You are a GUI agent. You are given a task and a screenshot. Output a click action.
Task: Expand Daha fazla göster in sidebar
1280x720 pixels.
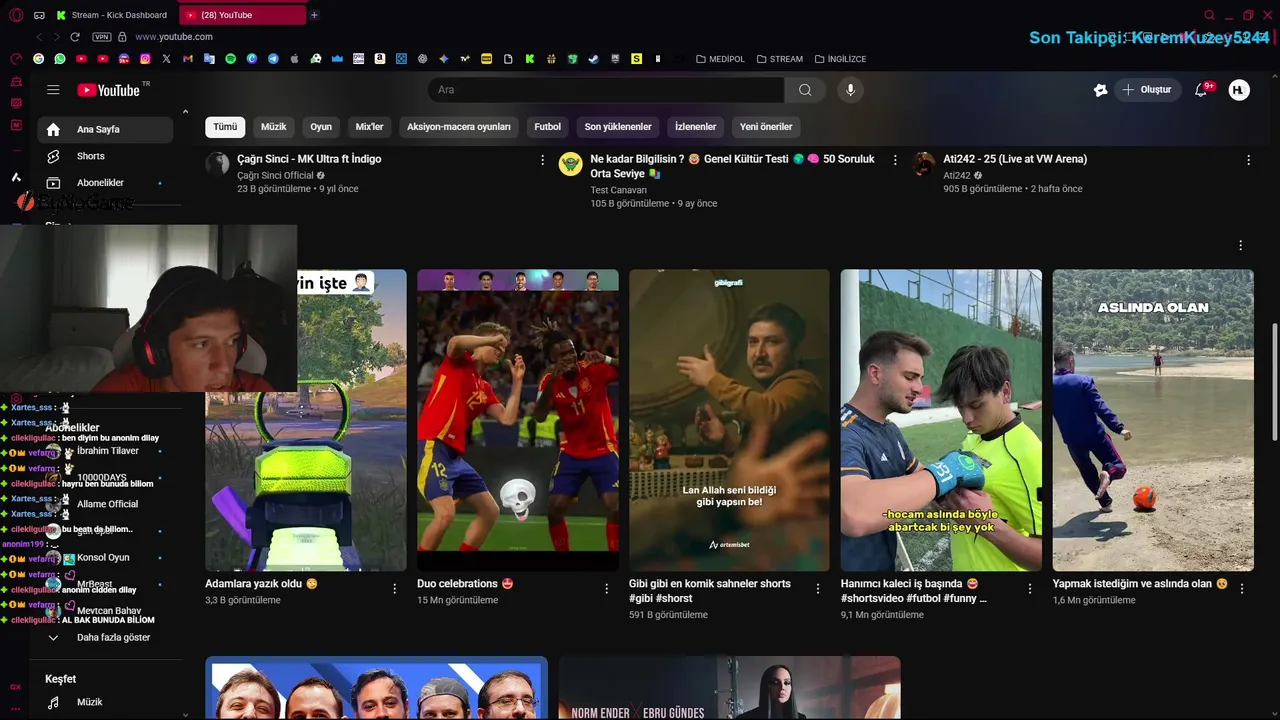pyautogui.click(x=105, y=637)
